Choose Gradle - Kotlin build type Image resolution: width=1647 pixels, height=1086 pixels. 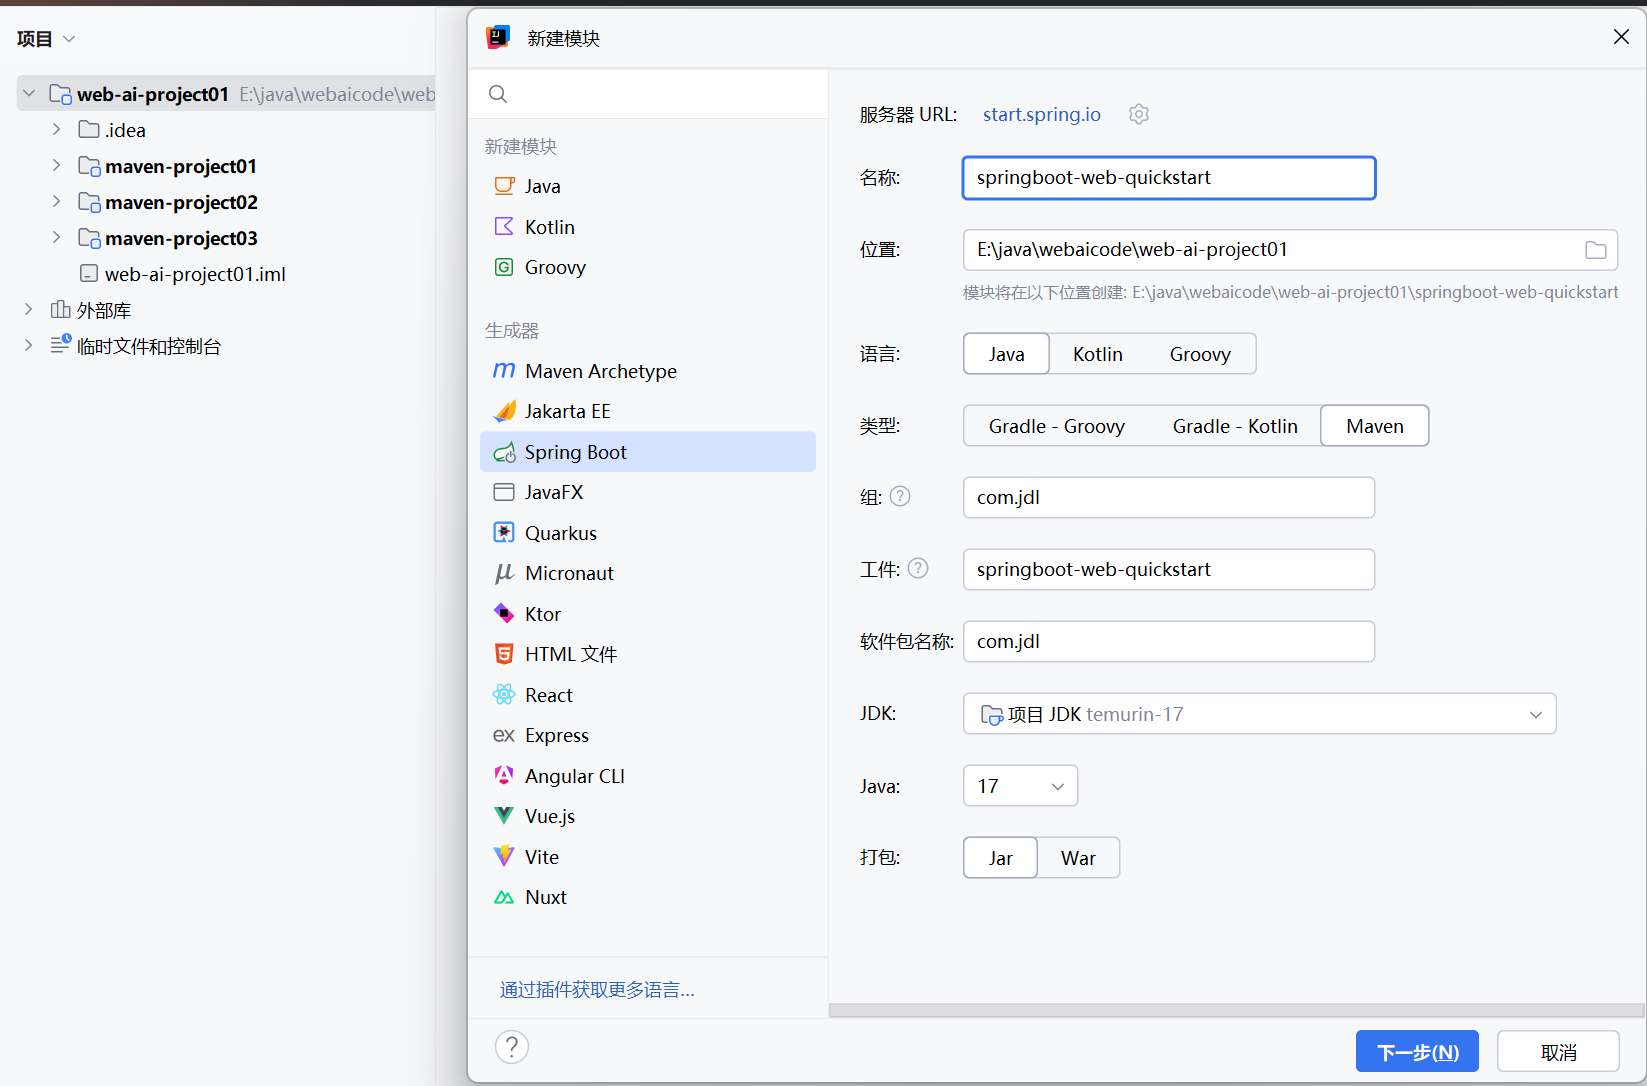click(1235, 426)
